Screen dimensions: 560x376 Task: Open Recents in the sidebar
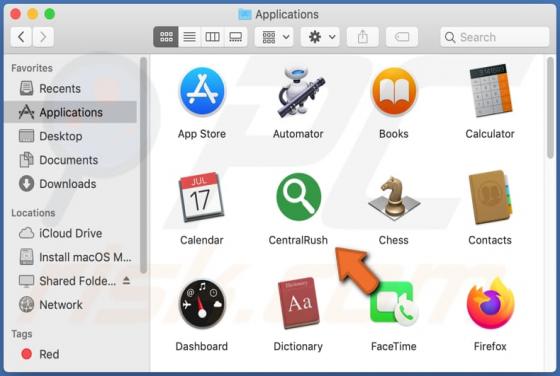click(x=71, y=89)
